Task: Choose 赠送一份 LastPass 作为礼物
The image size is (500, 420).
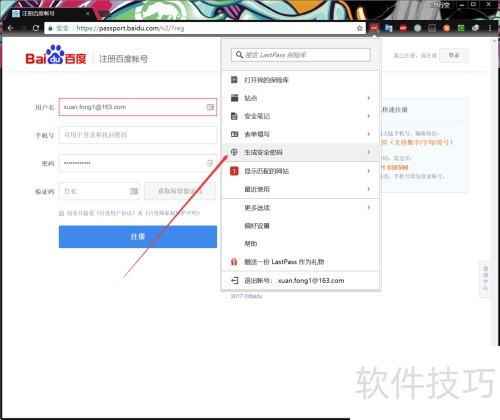Action: (301, 262)
